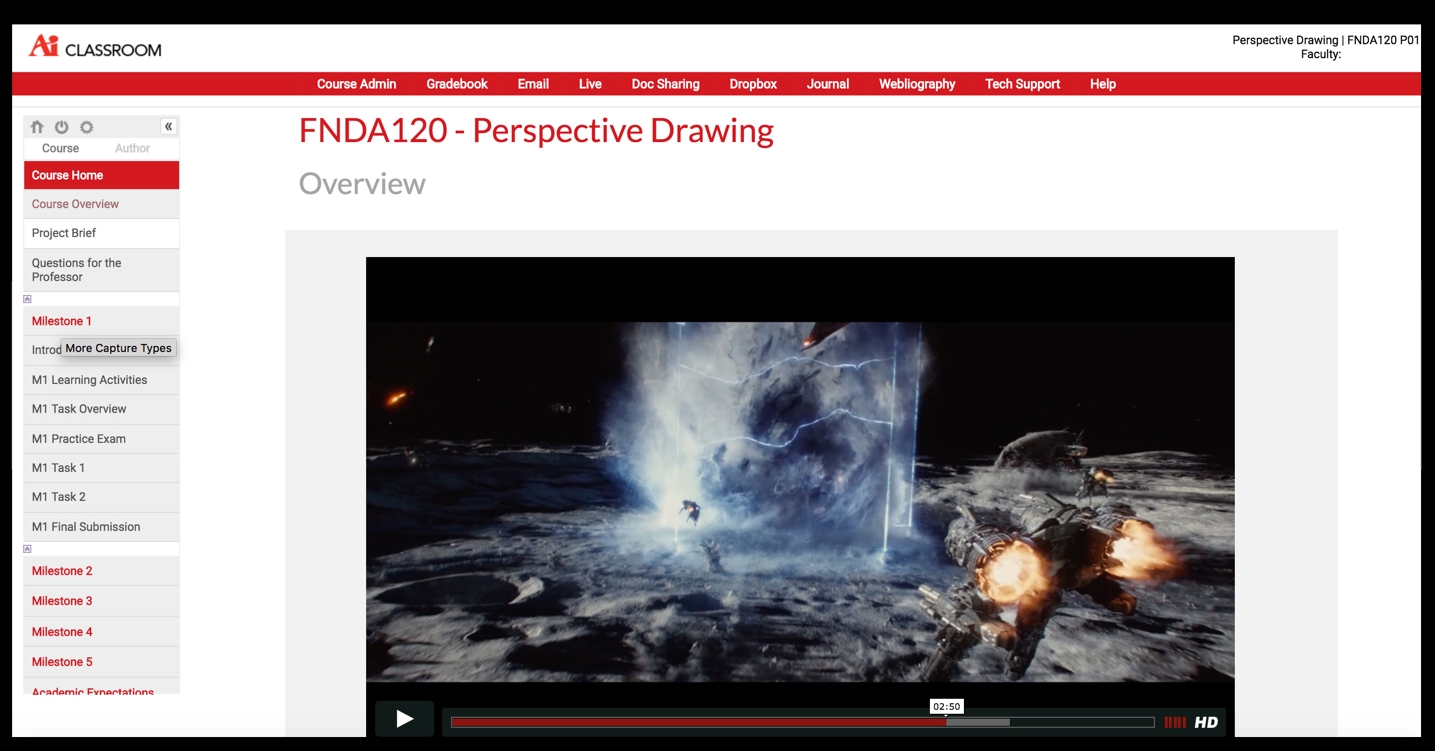1435x751 pixels.
Task: Open the gear settings icon in sidebar
Action: click(87, 127)
